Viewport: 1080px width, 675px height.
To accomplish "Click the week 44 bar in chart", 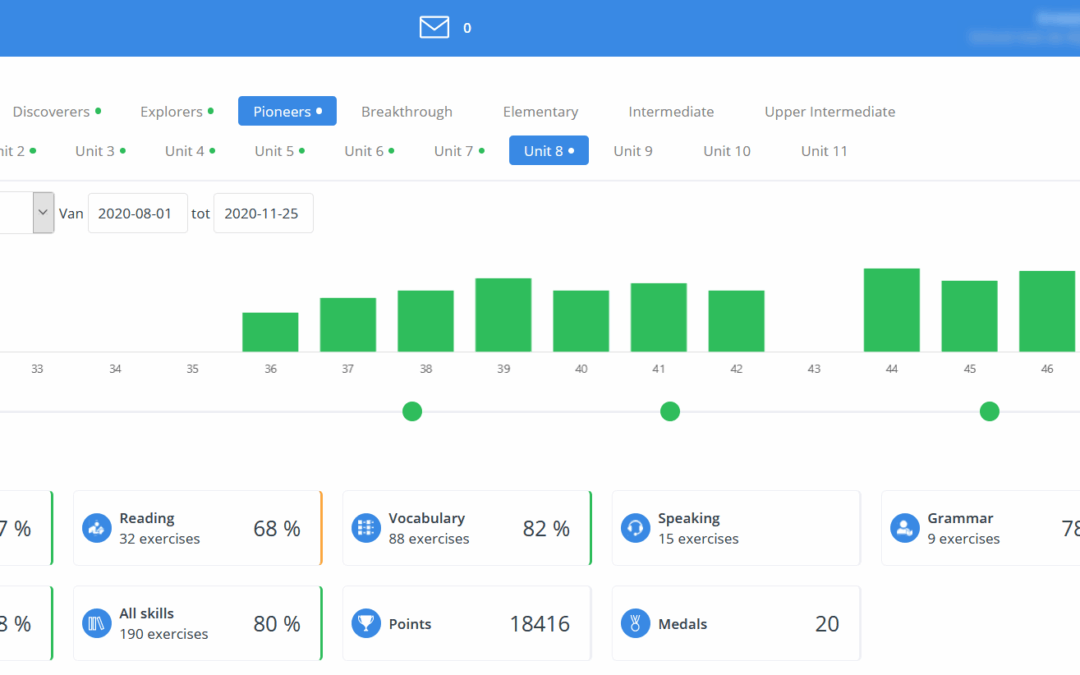I will pyautogui.click(x=892, y=310).
